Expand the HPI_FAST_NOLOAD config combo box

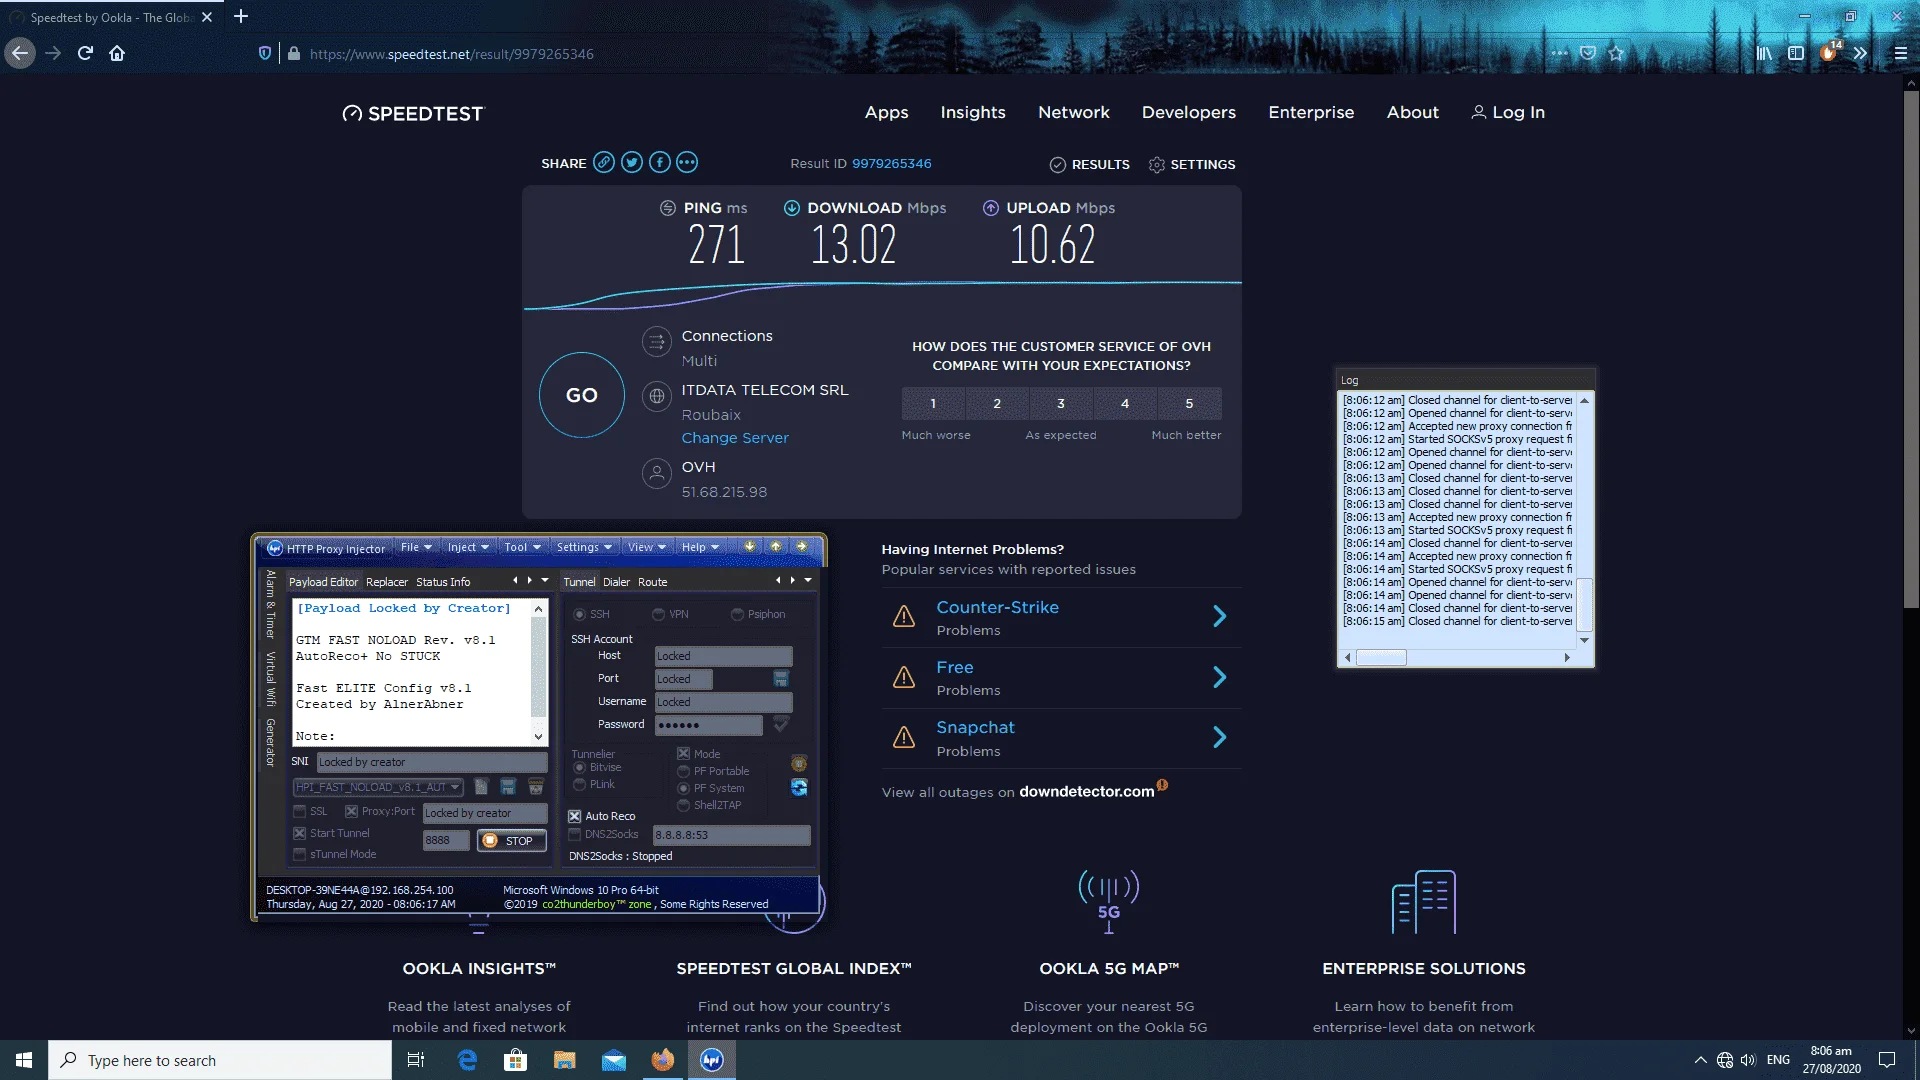pos(455,787)
